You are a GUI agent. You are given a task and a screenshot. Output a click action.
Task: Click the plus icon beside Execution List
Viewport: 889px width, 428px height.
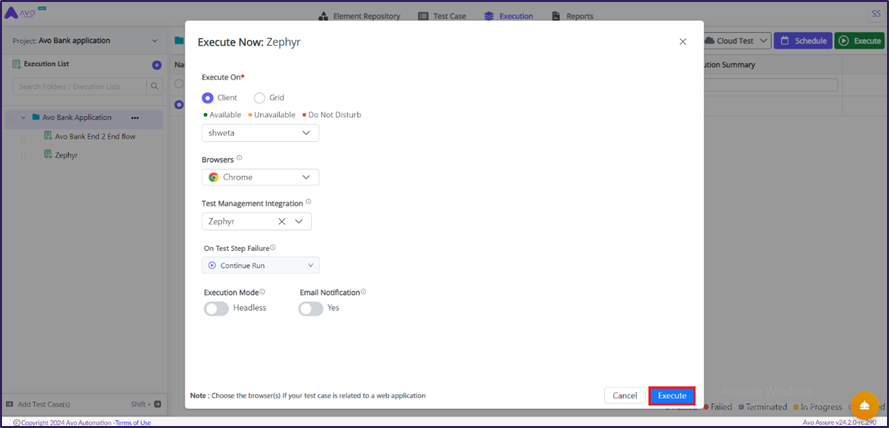click(156, 65)
